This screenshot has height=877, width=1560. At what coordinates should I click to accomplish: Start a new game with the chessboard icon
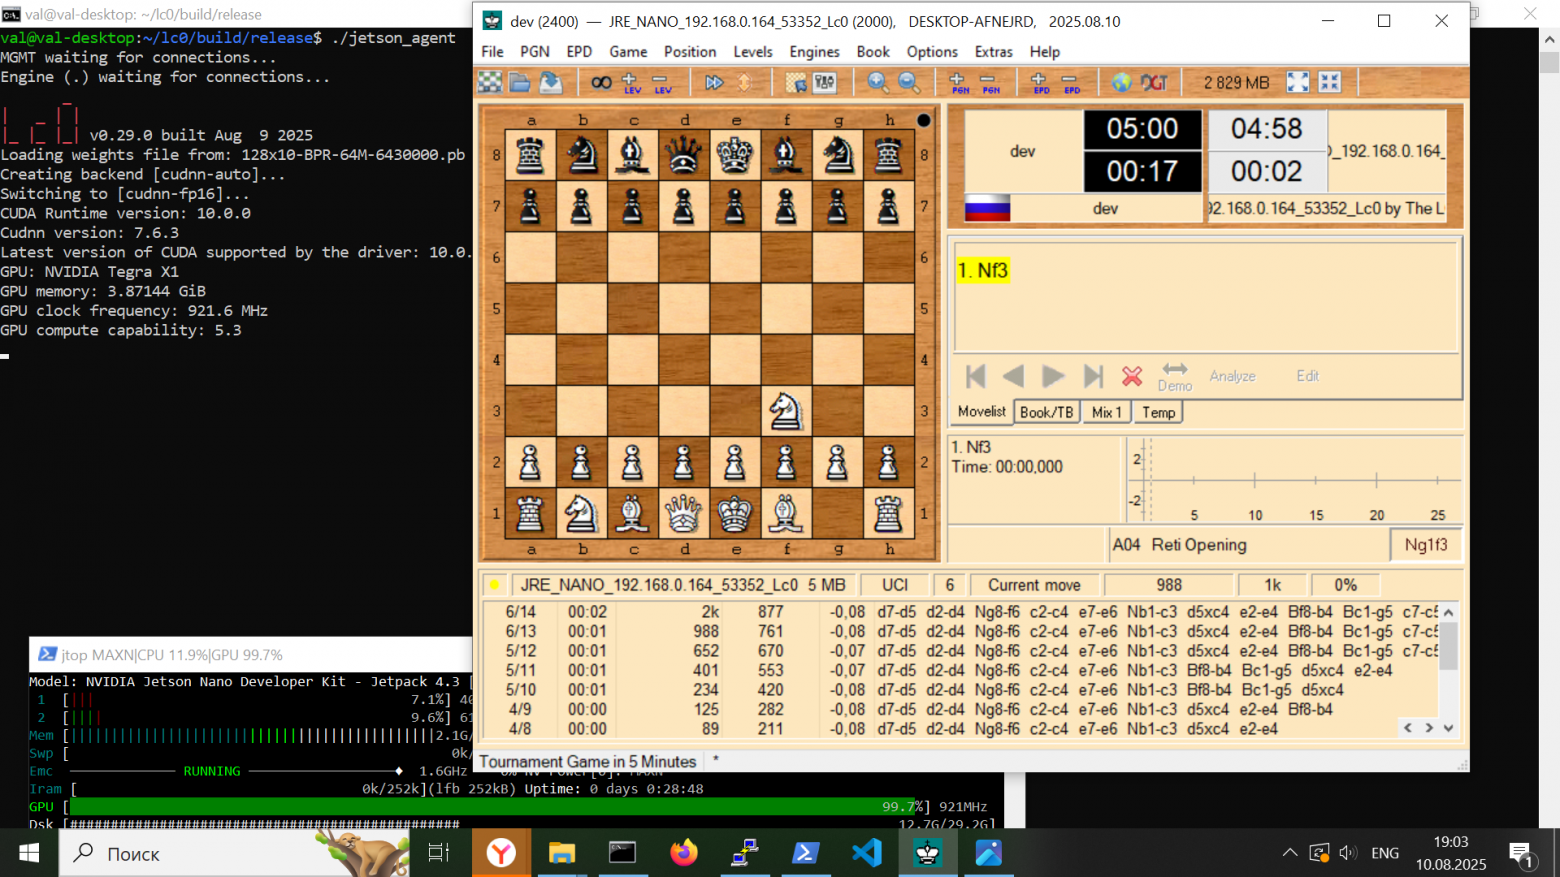pyautogui.click(x=489, y=82)
